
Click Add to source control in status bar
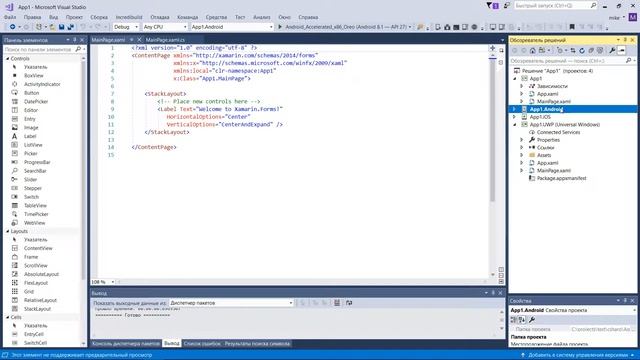578,355
